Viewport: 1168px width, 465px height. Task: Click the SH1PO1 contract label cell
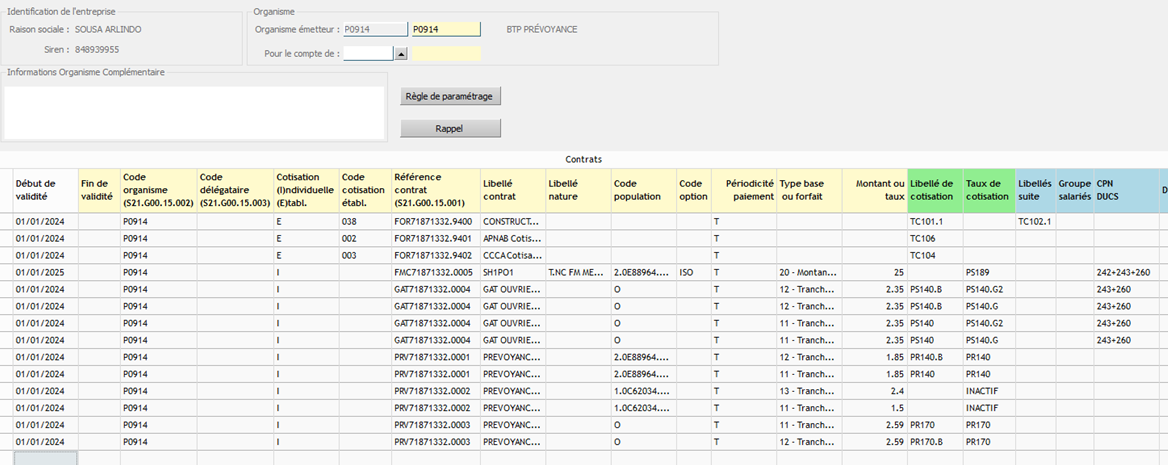pos(512,273)
